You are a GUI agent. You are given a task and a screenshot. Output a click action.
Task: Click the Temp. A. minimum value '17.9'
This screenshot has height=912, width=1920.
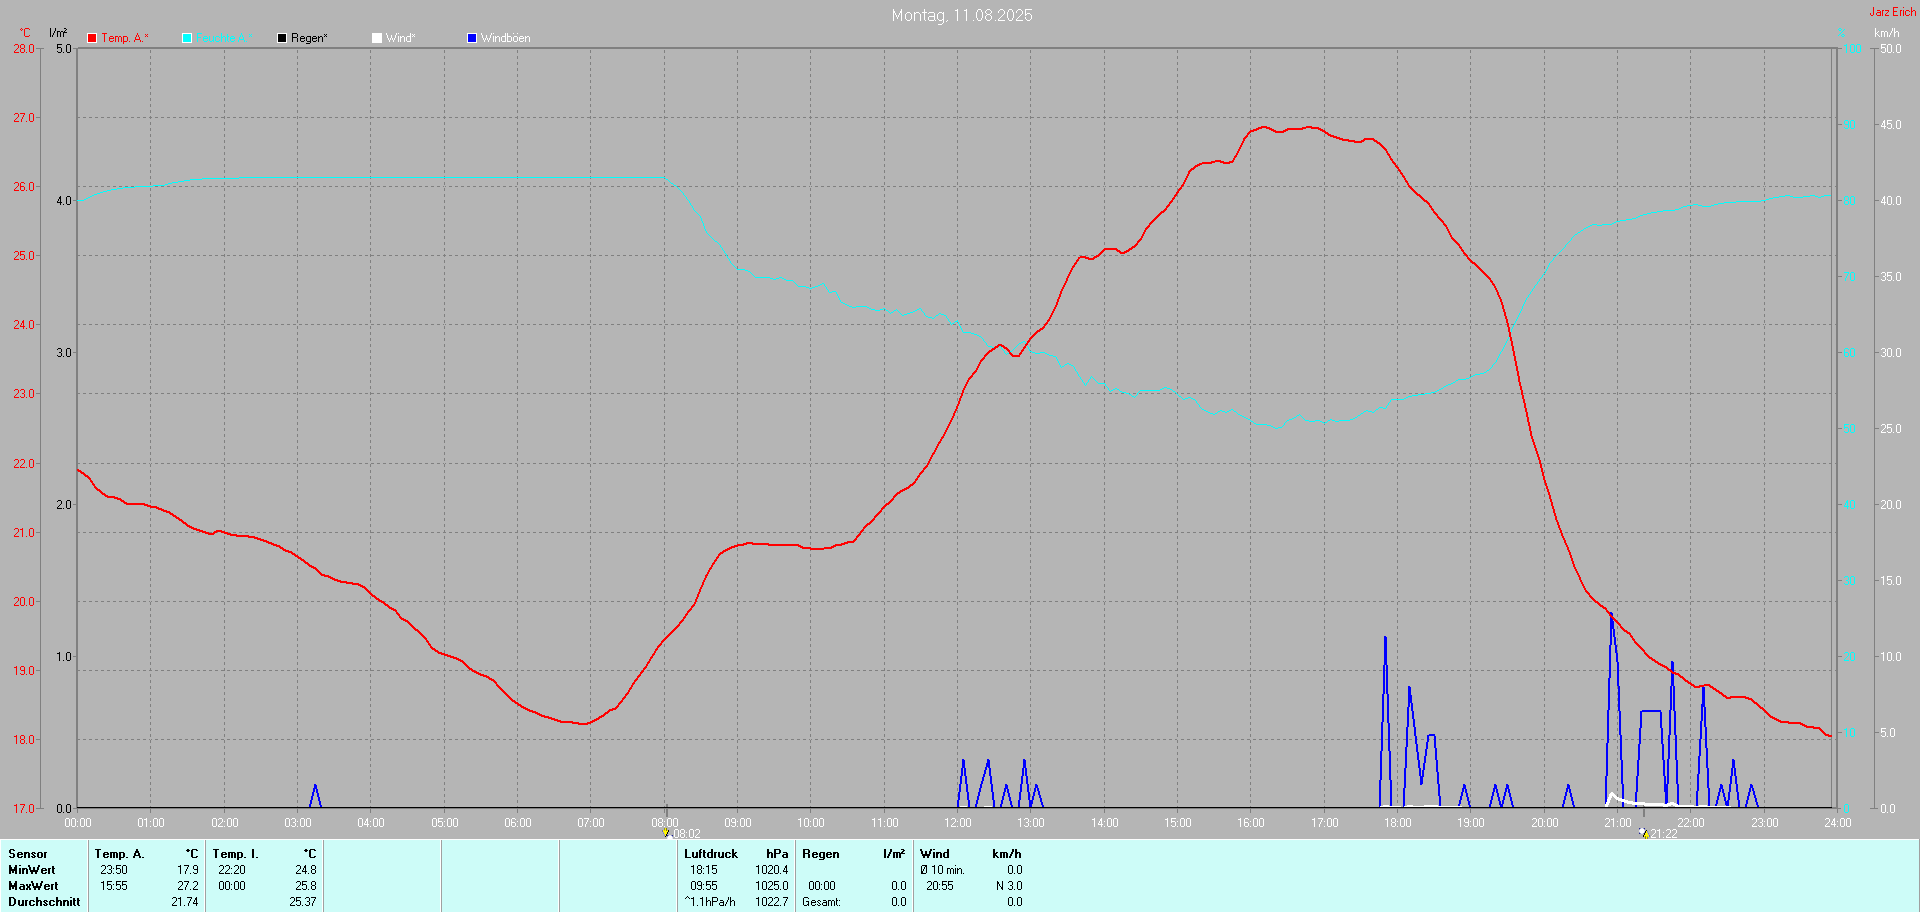point(188,870)
